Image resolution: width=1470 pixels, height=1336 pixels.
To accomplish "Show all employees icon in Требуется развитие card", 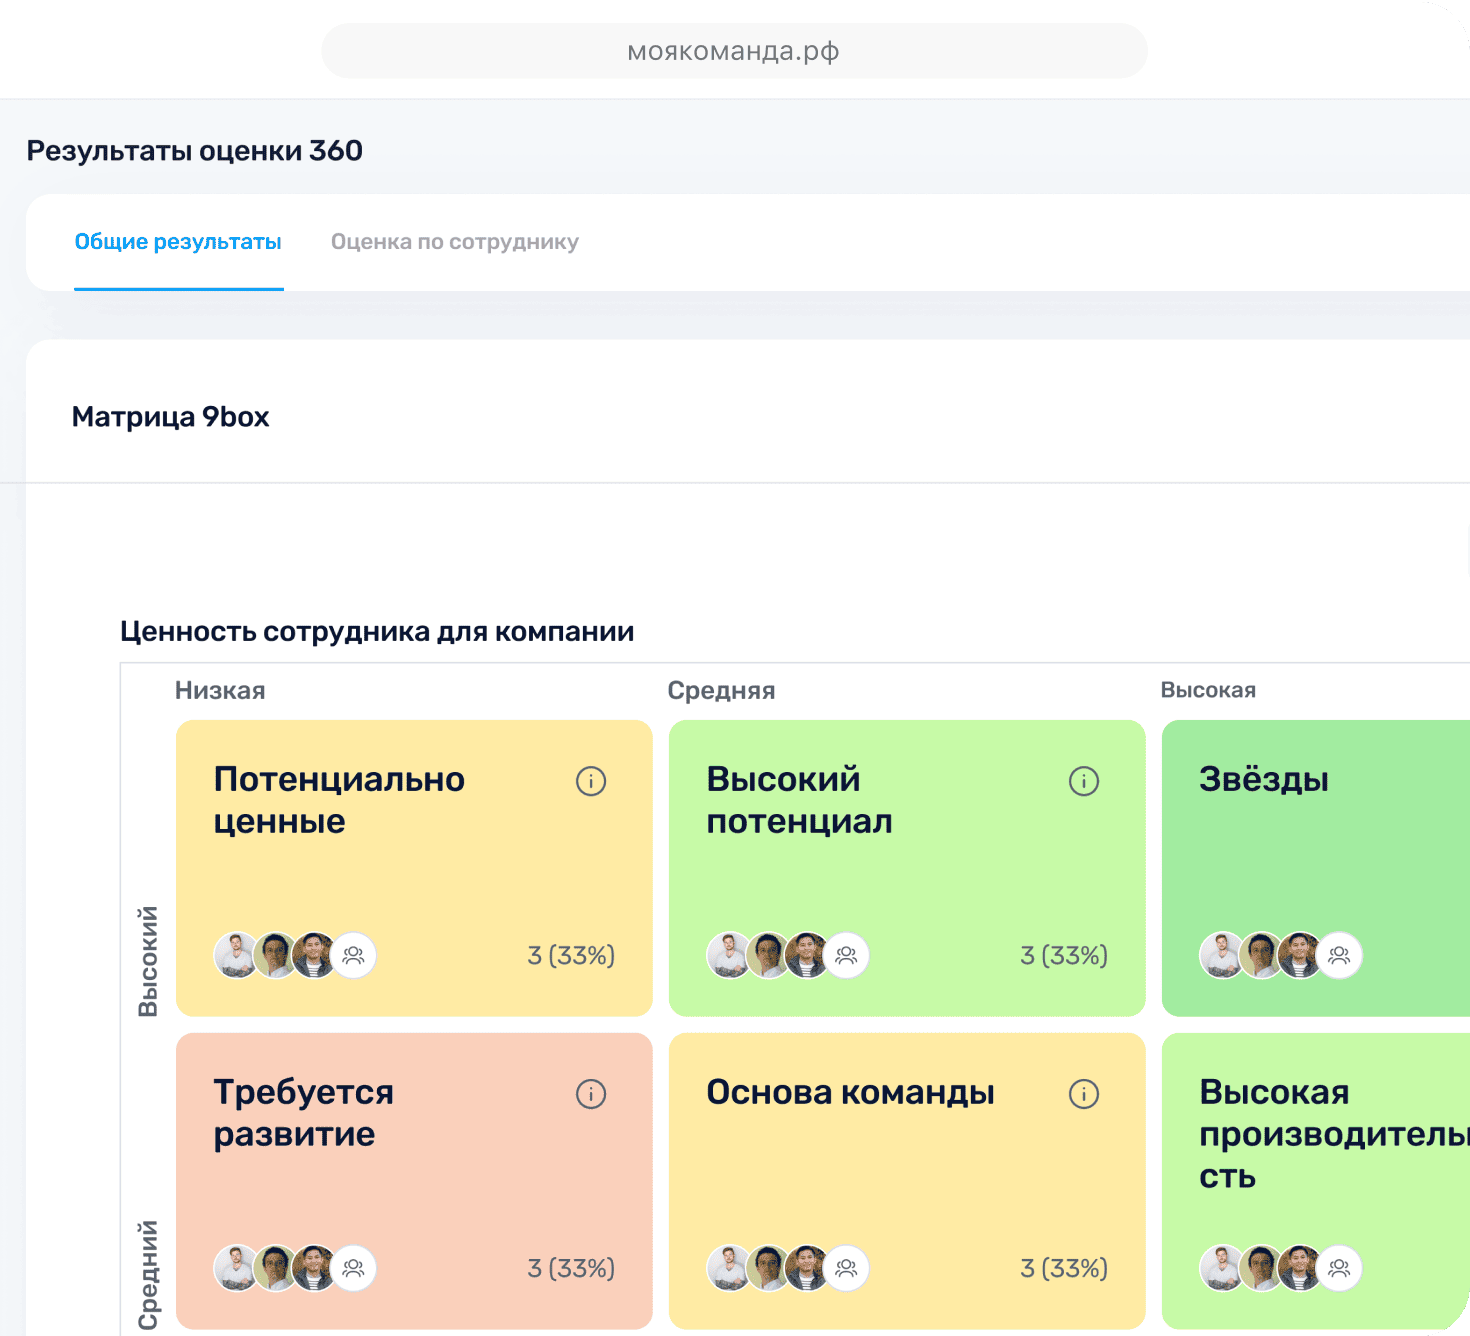I will pos(353,1268).
